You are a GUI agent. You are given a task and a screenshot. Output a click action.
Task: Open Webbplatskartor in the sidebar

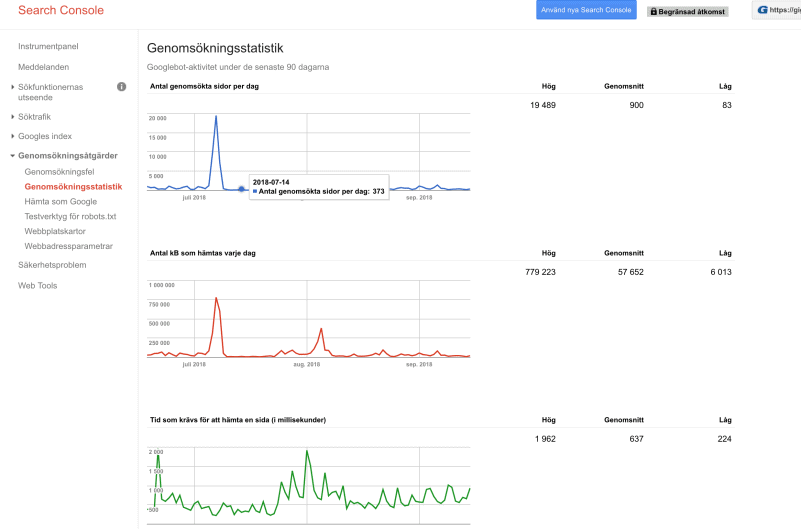click(x=55, y=231)
